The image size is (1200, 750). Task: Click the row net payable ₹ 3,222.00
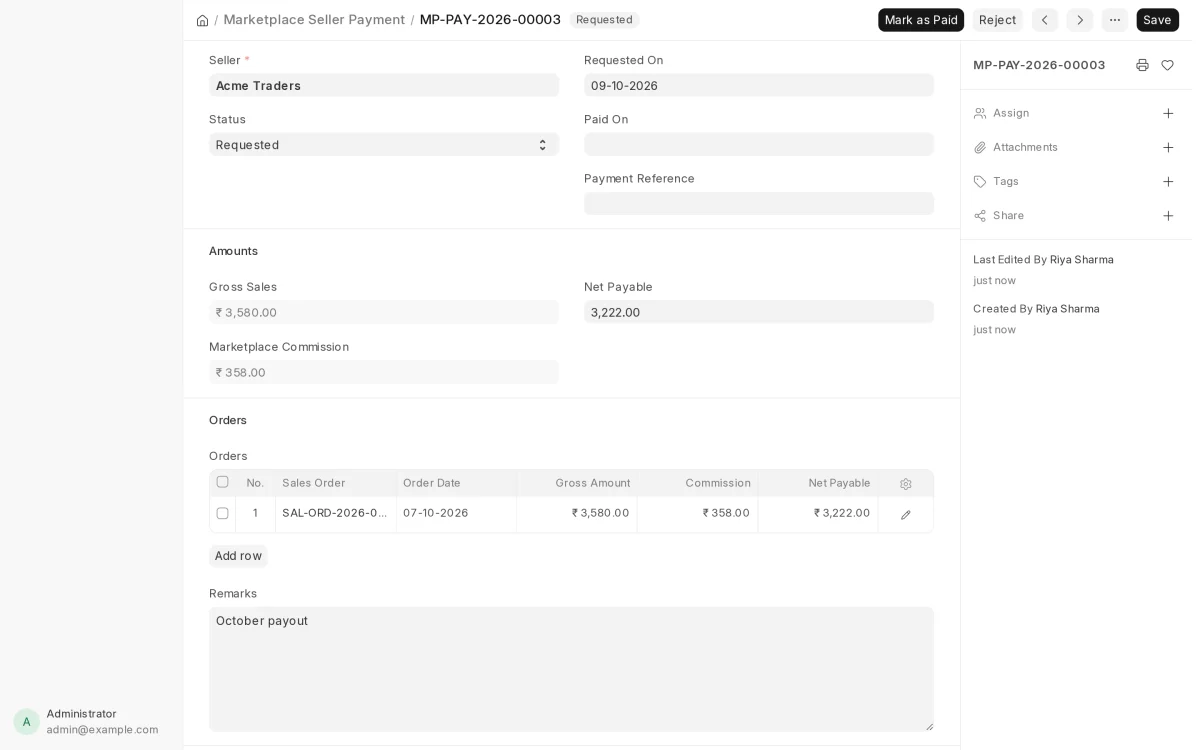(x=818, y=513)
